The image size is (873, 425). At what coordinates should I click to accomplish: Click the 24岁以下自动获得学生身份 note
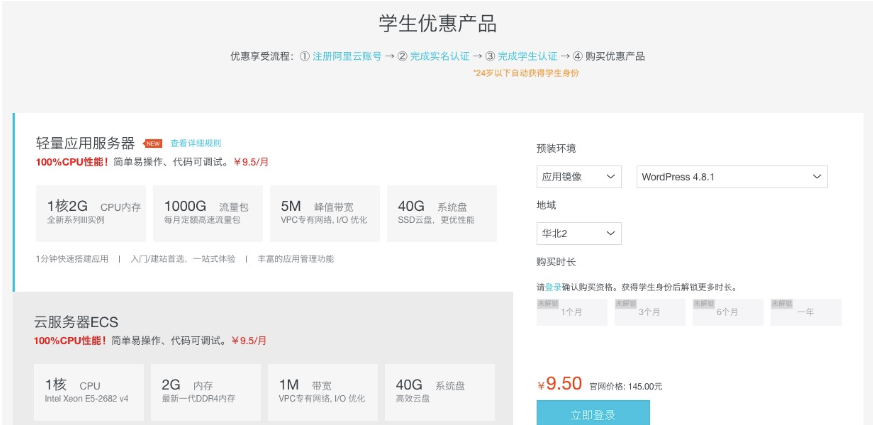(x=526, y=73)
